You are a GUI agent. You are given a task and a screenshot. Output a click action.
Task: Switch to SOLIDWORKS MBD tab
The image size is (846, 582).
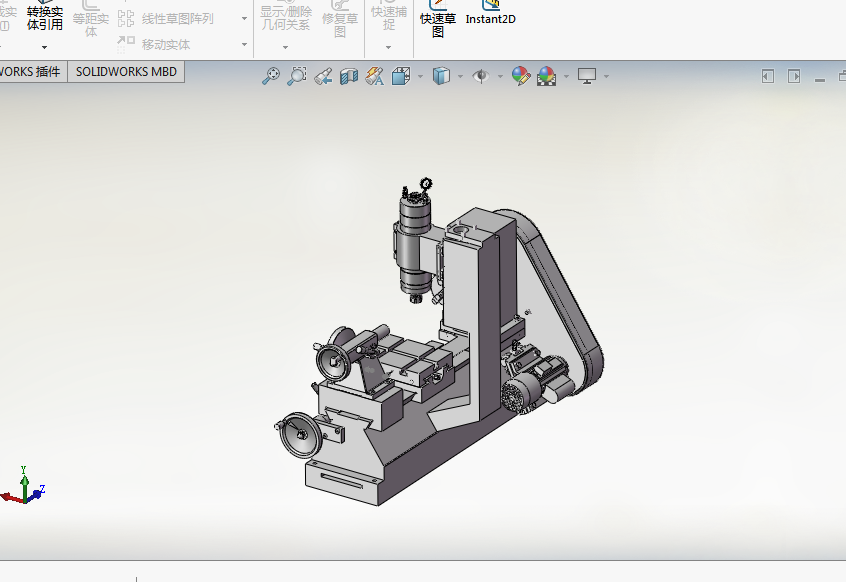pos(126,72)
